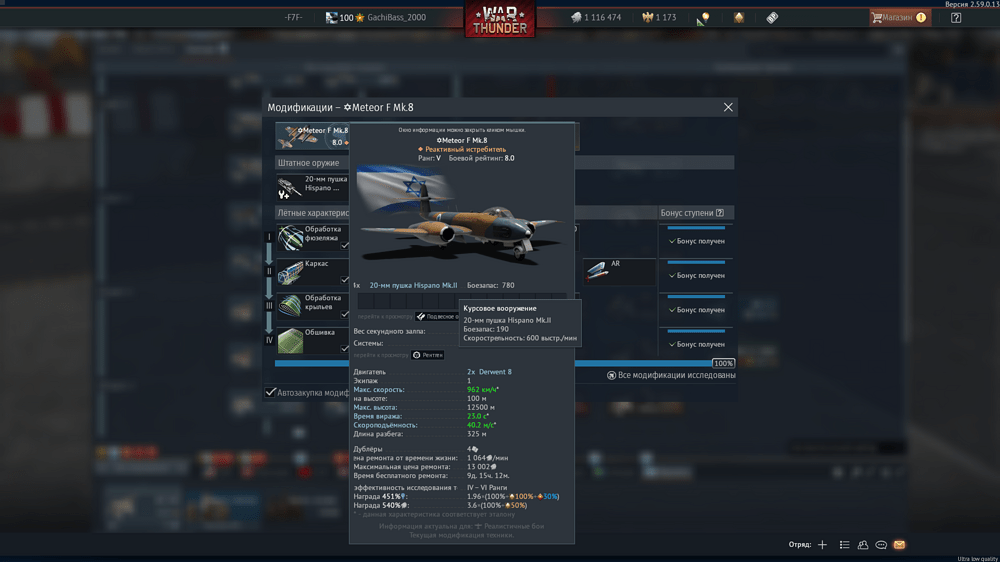Viewport: 1000px width, 562px height.
Task: Open the Магазин shop button
Action: 900,18
